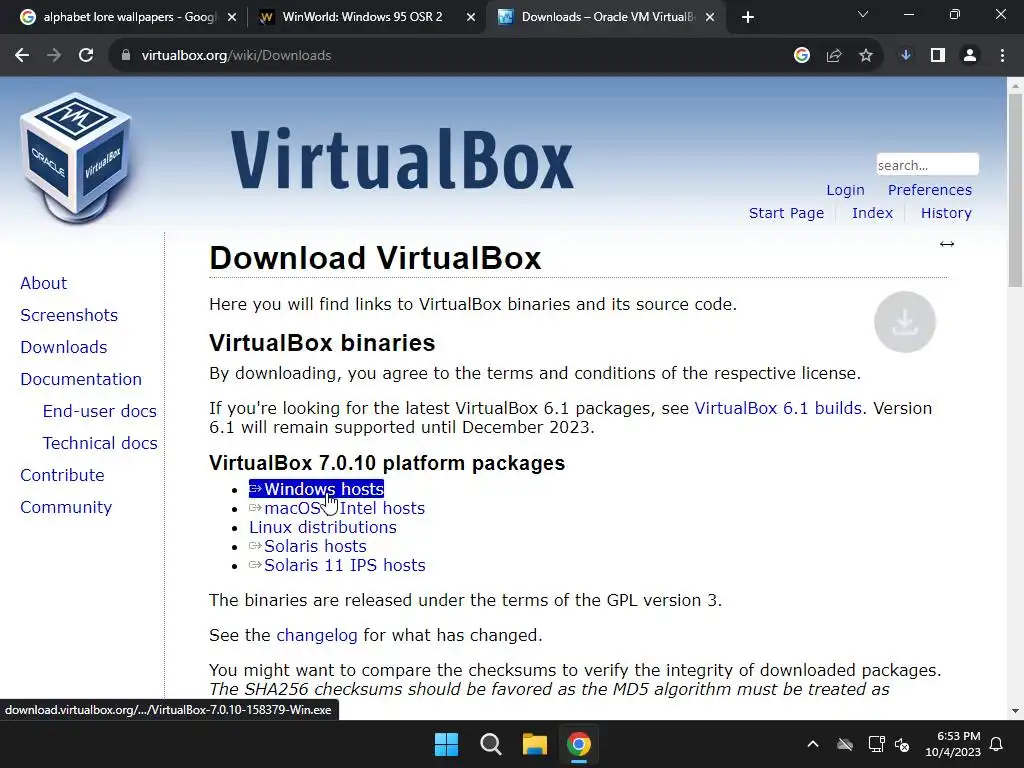
Task: View site information lock icon
Action: (x=126, y=56)
